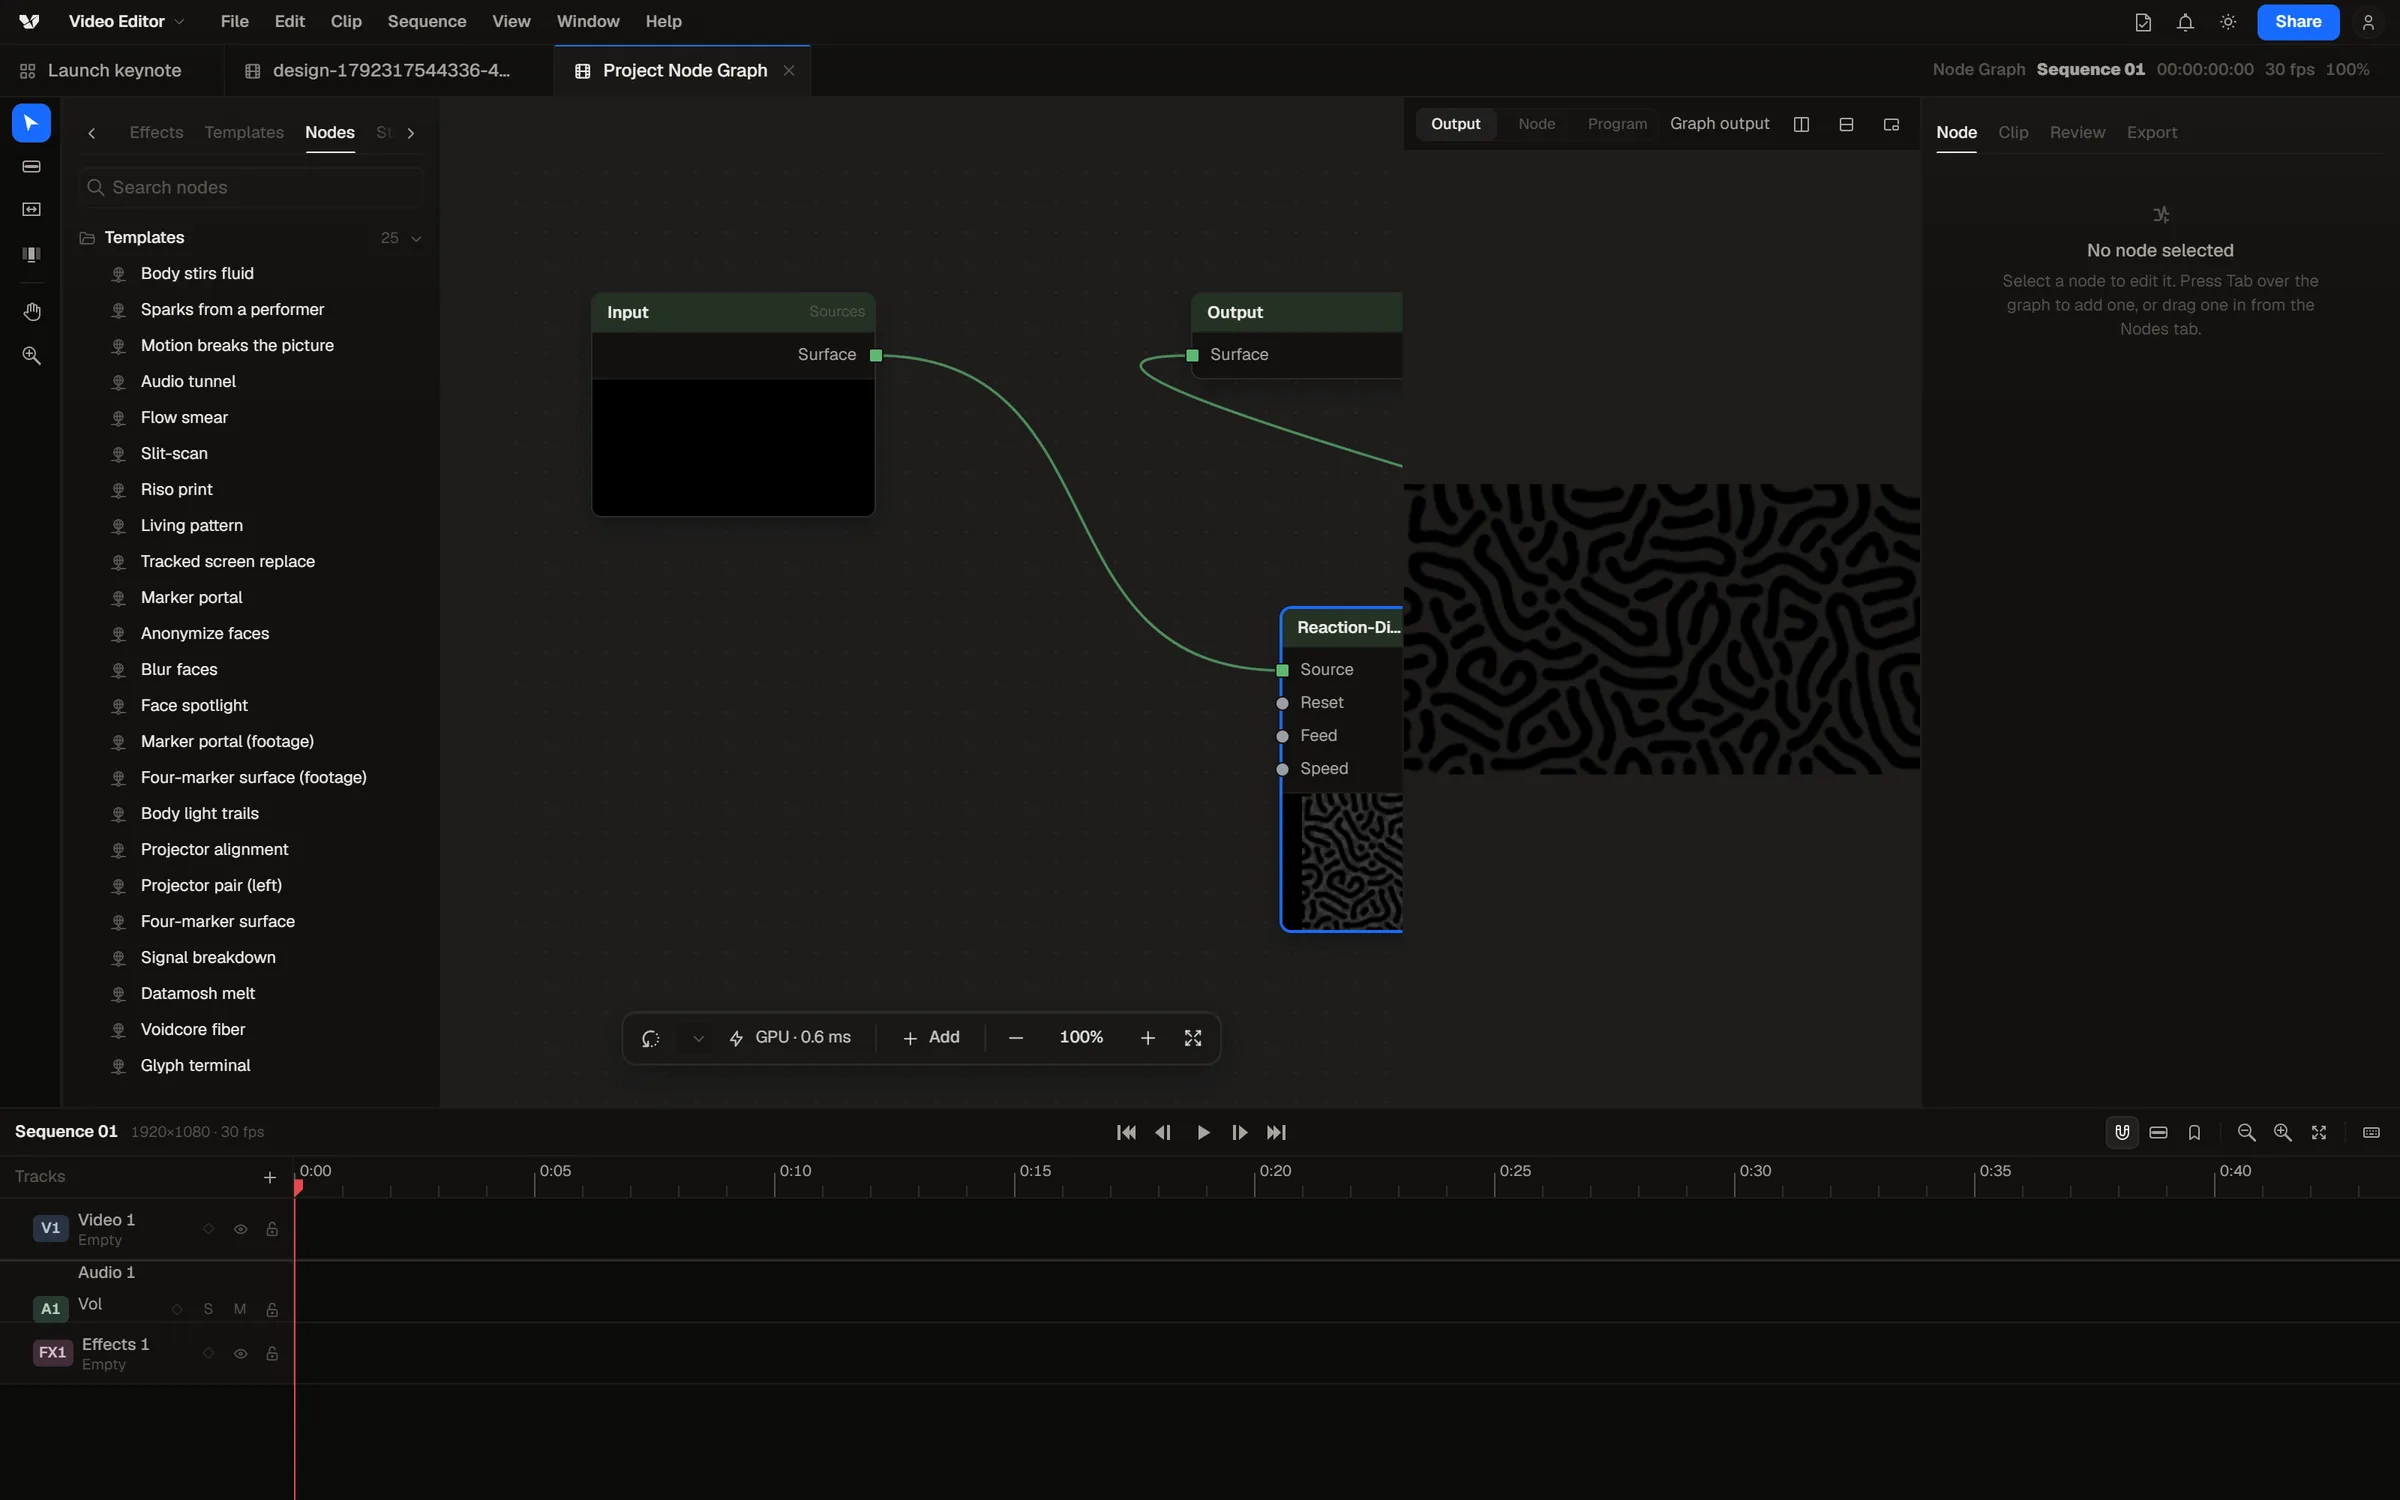The width and height of the screenshot is (2400, 1500).
Task: Click the fit graph to view icon
Action: (1192, 1038)
